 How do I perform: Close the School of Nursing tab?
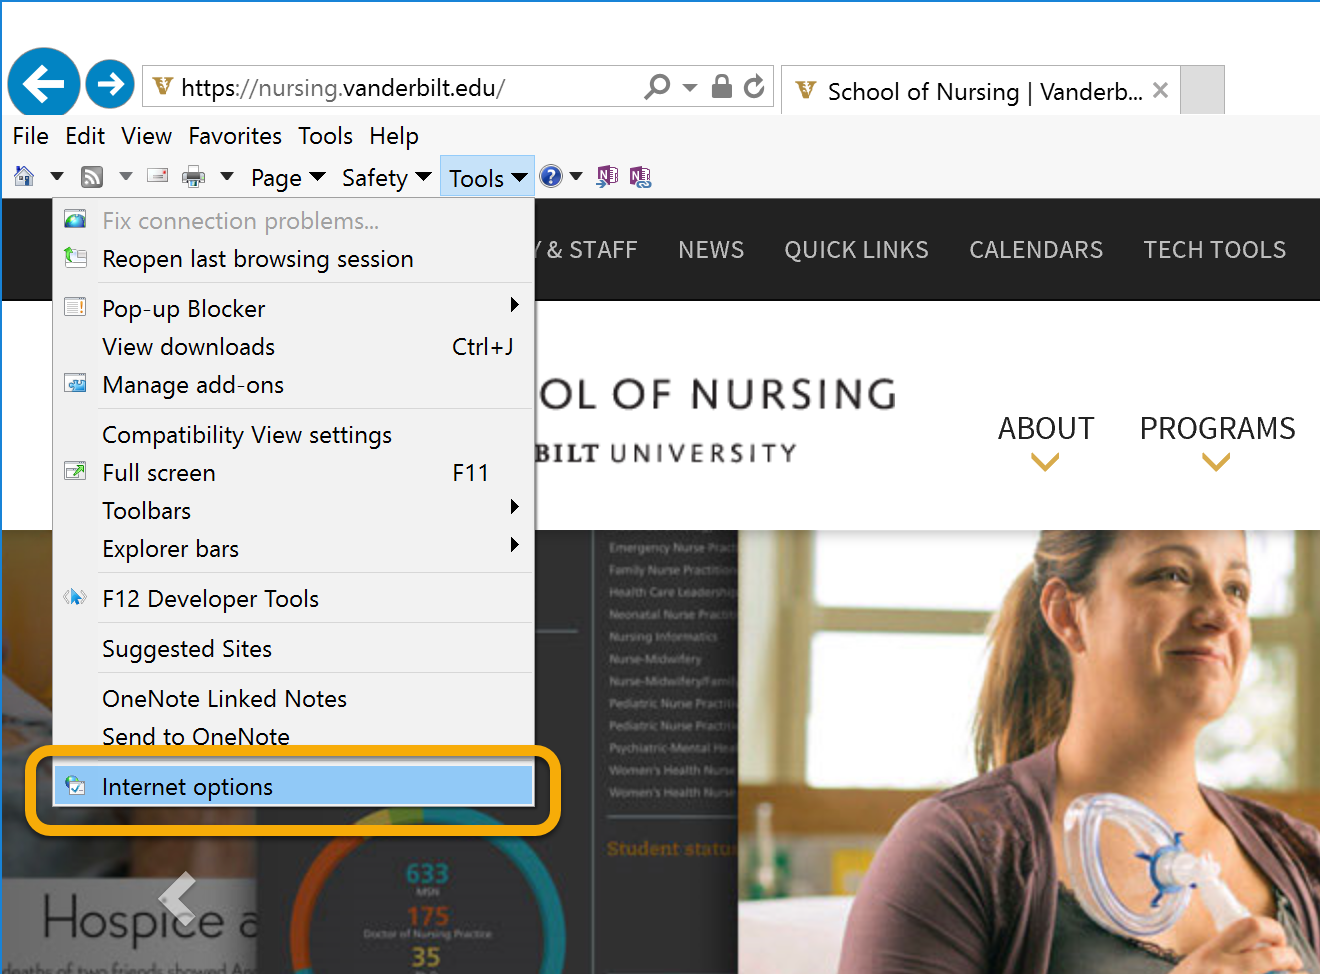[x=1161, y=91]
